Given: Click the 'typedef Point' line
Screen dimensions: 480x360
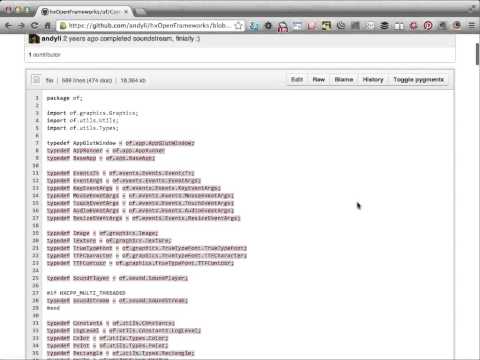Looking at the screenshot, I should (x=107, y=345).
